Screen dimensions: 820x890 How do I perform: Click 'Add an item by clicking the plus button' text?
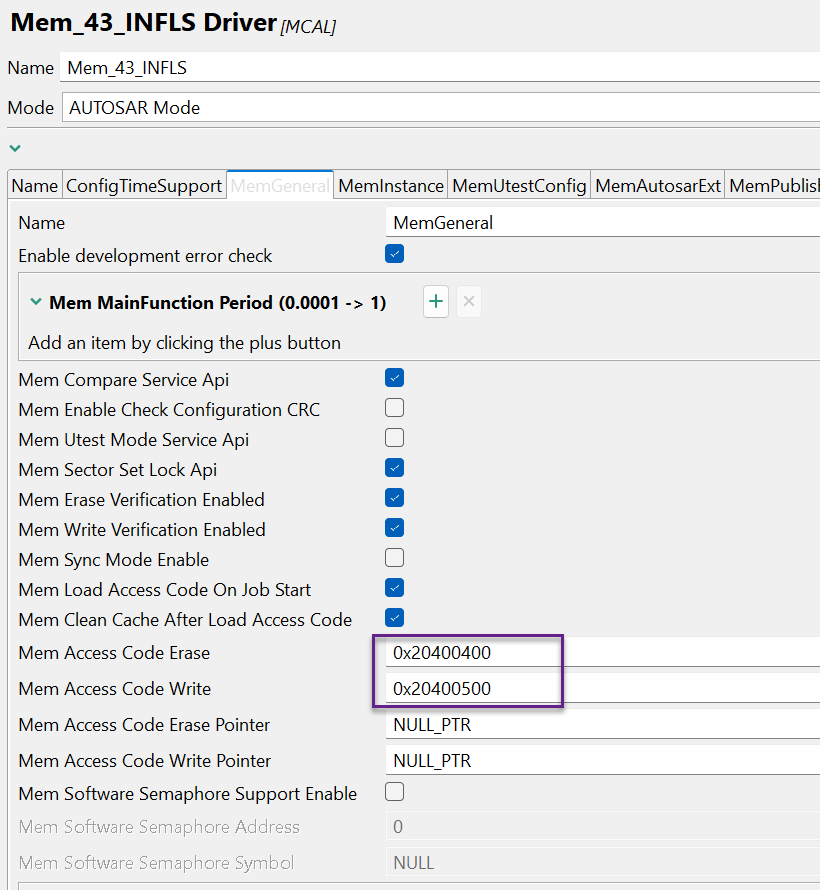click(184, 343)
